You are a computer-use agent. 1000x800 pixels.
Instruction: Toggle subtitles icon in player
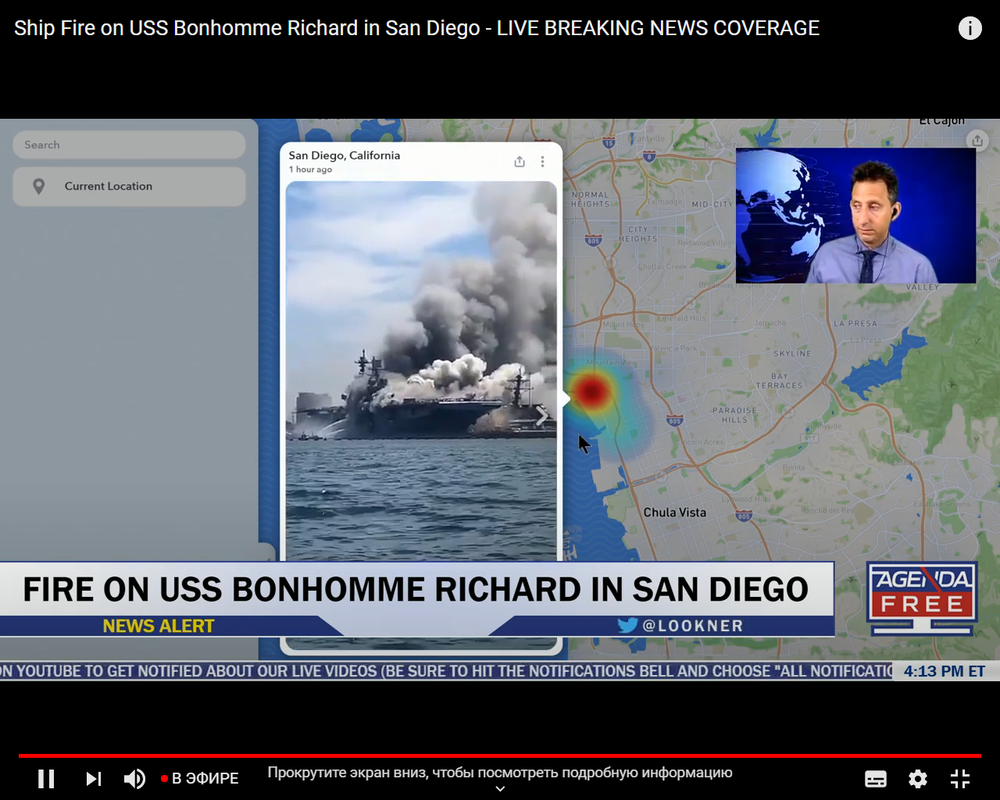pyautogui.click(x=875, y=779)
